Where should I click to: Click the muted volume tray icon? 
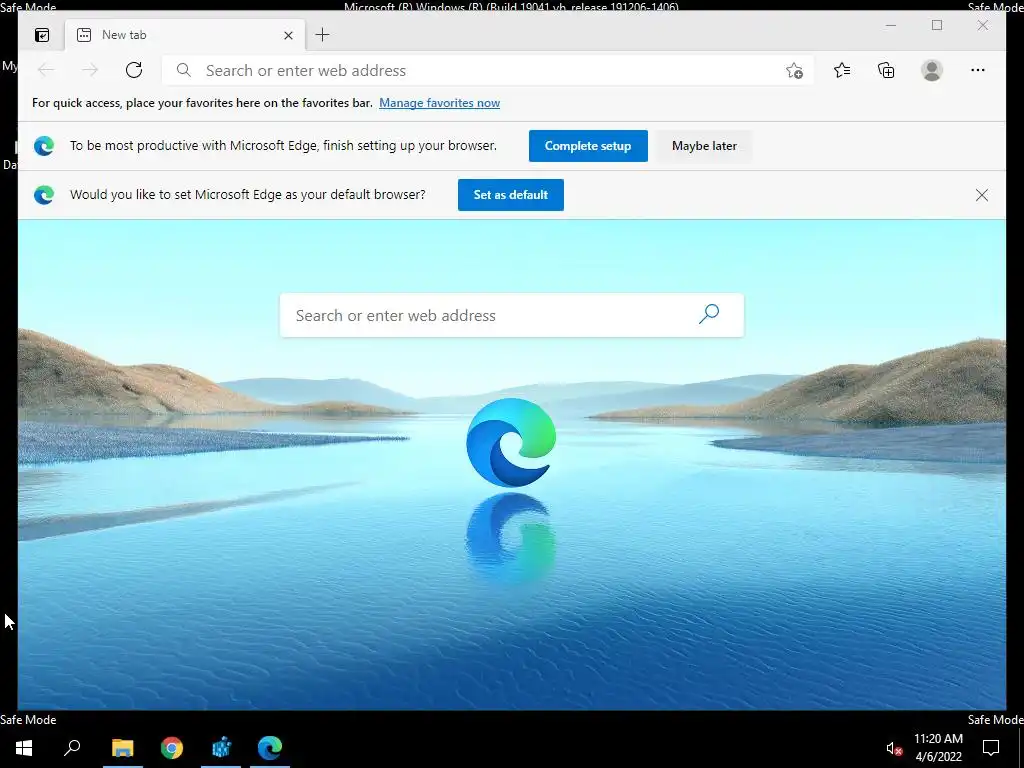pos(893,748)
